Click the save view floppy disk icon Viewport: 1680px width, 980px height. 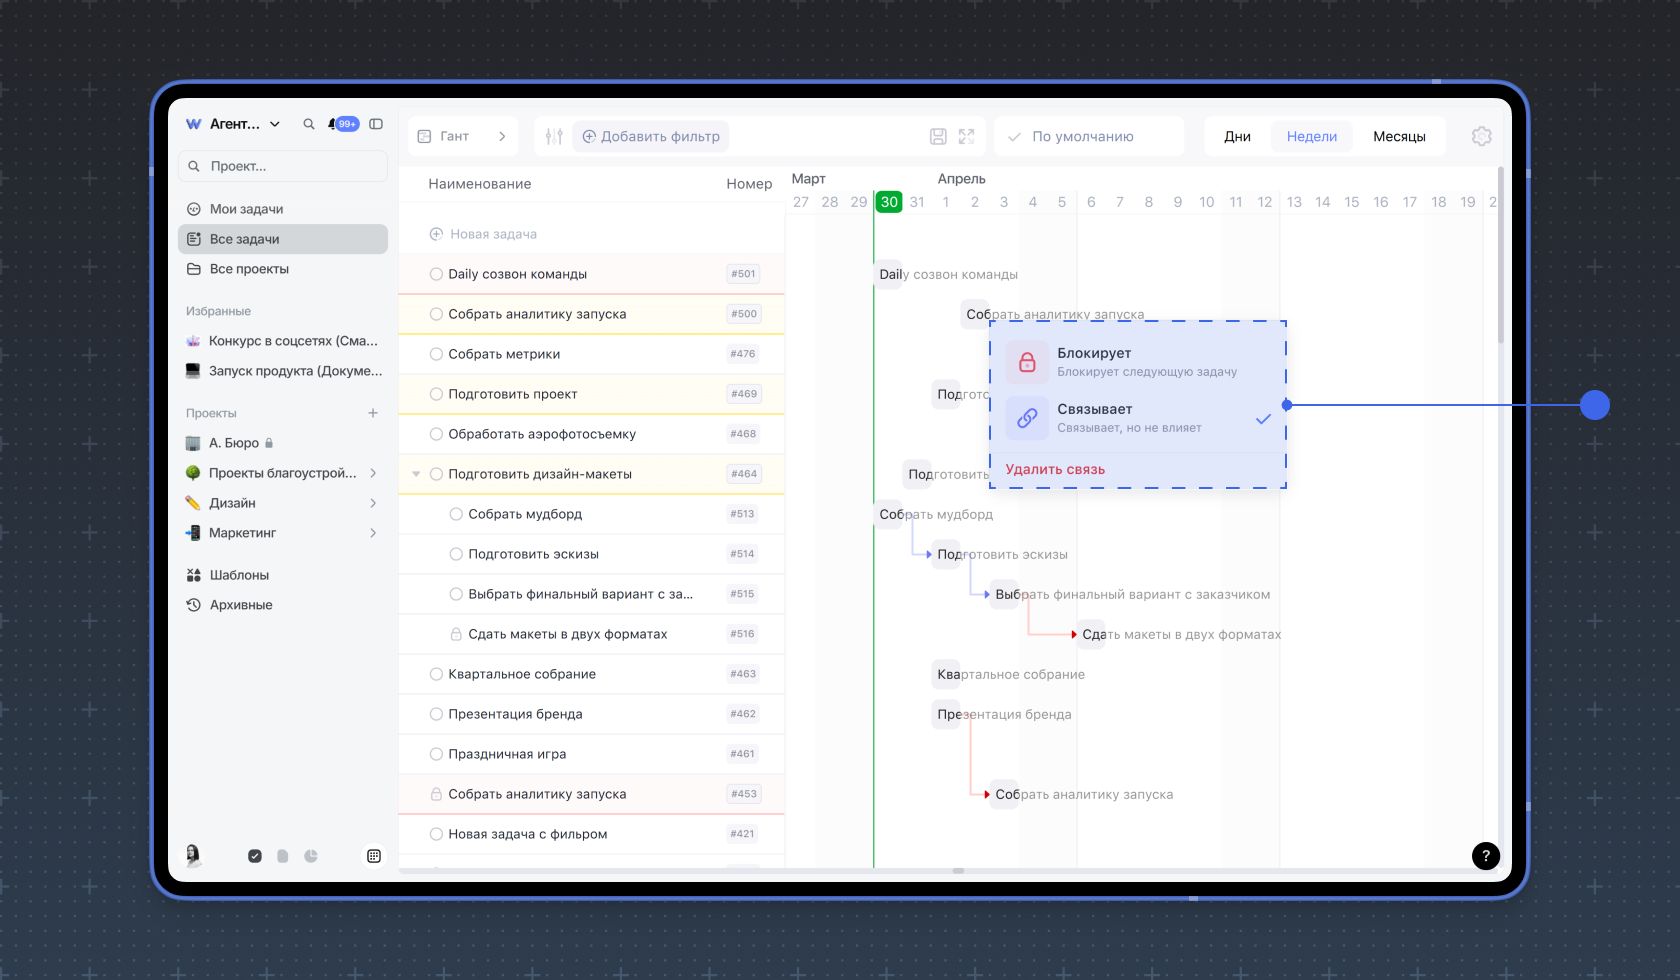(x=938, y=136)
